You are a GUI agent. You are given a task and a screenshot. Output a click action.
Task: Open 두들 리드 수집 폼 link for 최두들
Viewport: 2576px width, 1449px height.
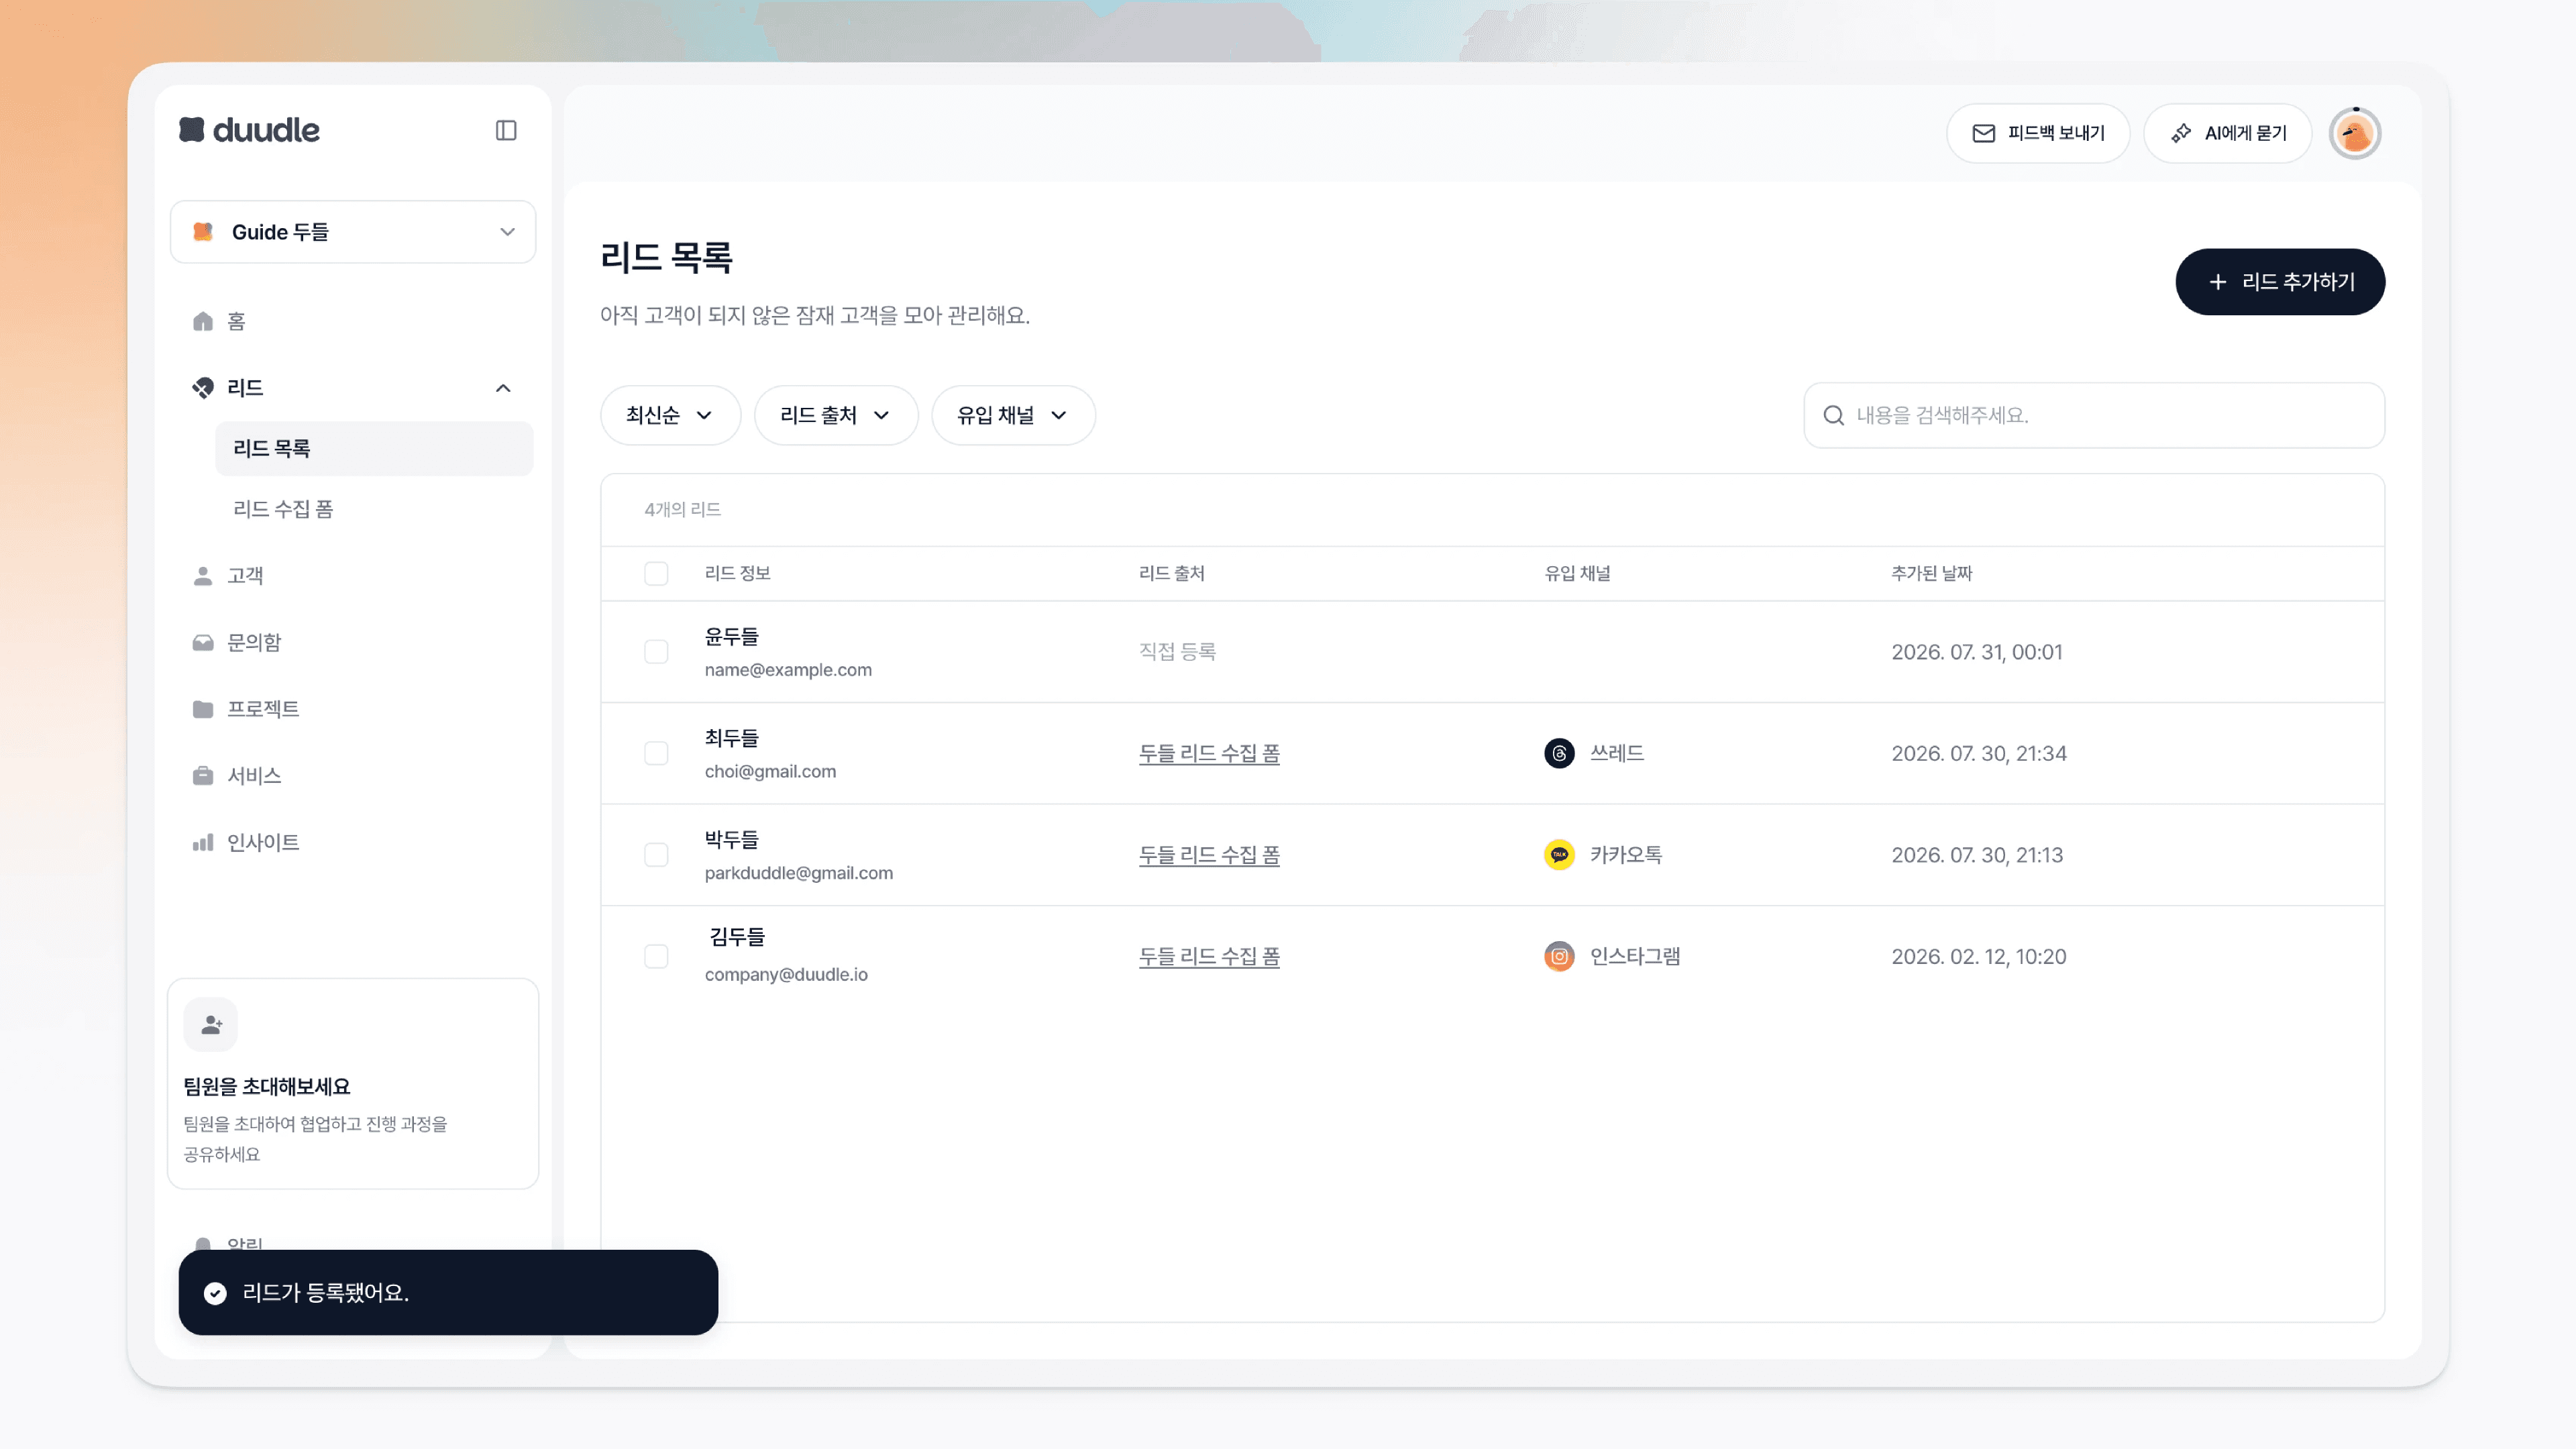[1209, 753]
